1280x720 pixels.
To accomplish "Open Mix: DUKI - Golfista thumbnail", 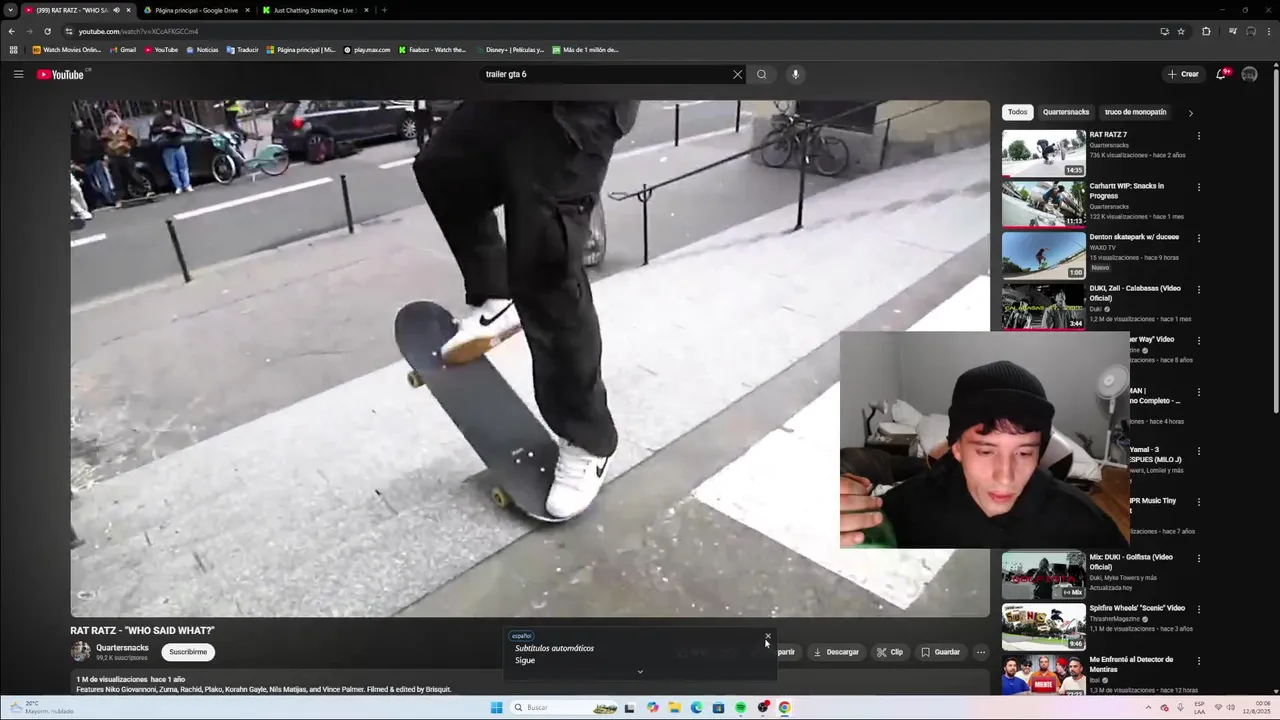I will coord(1043,575).
